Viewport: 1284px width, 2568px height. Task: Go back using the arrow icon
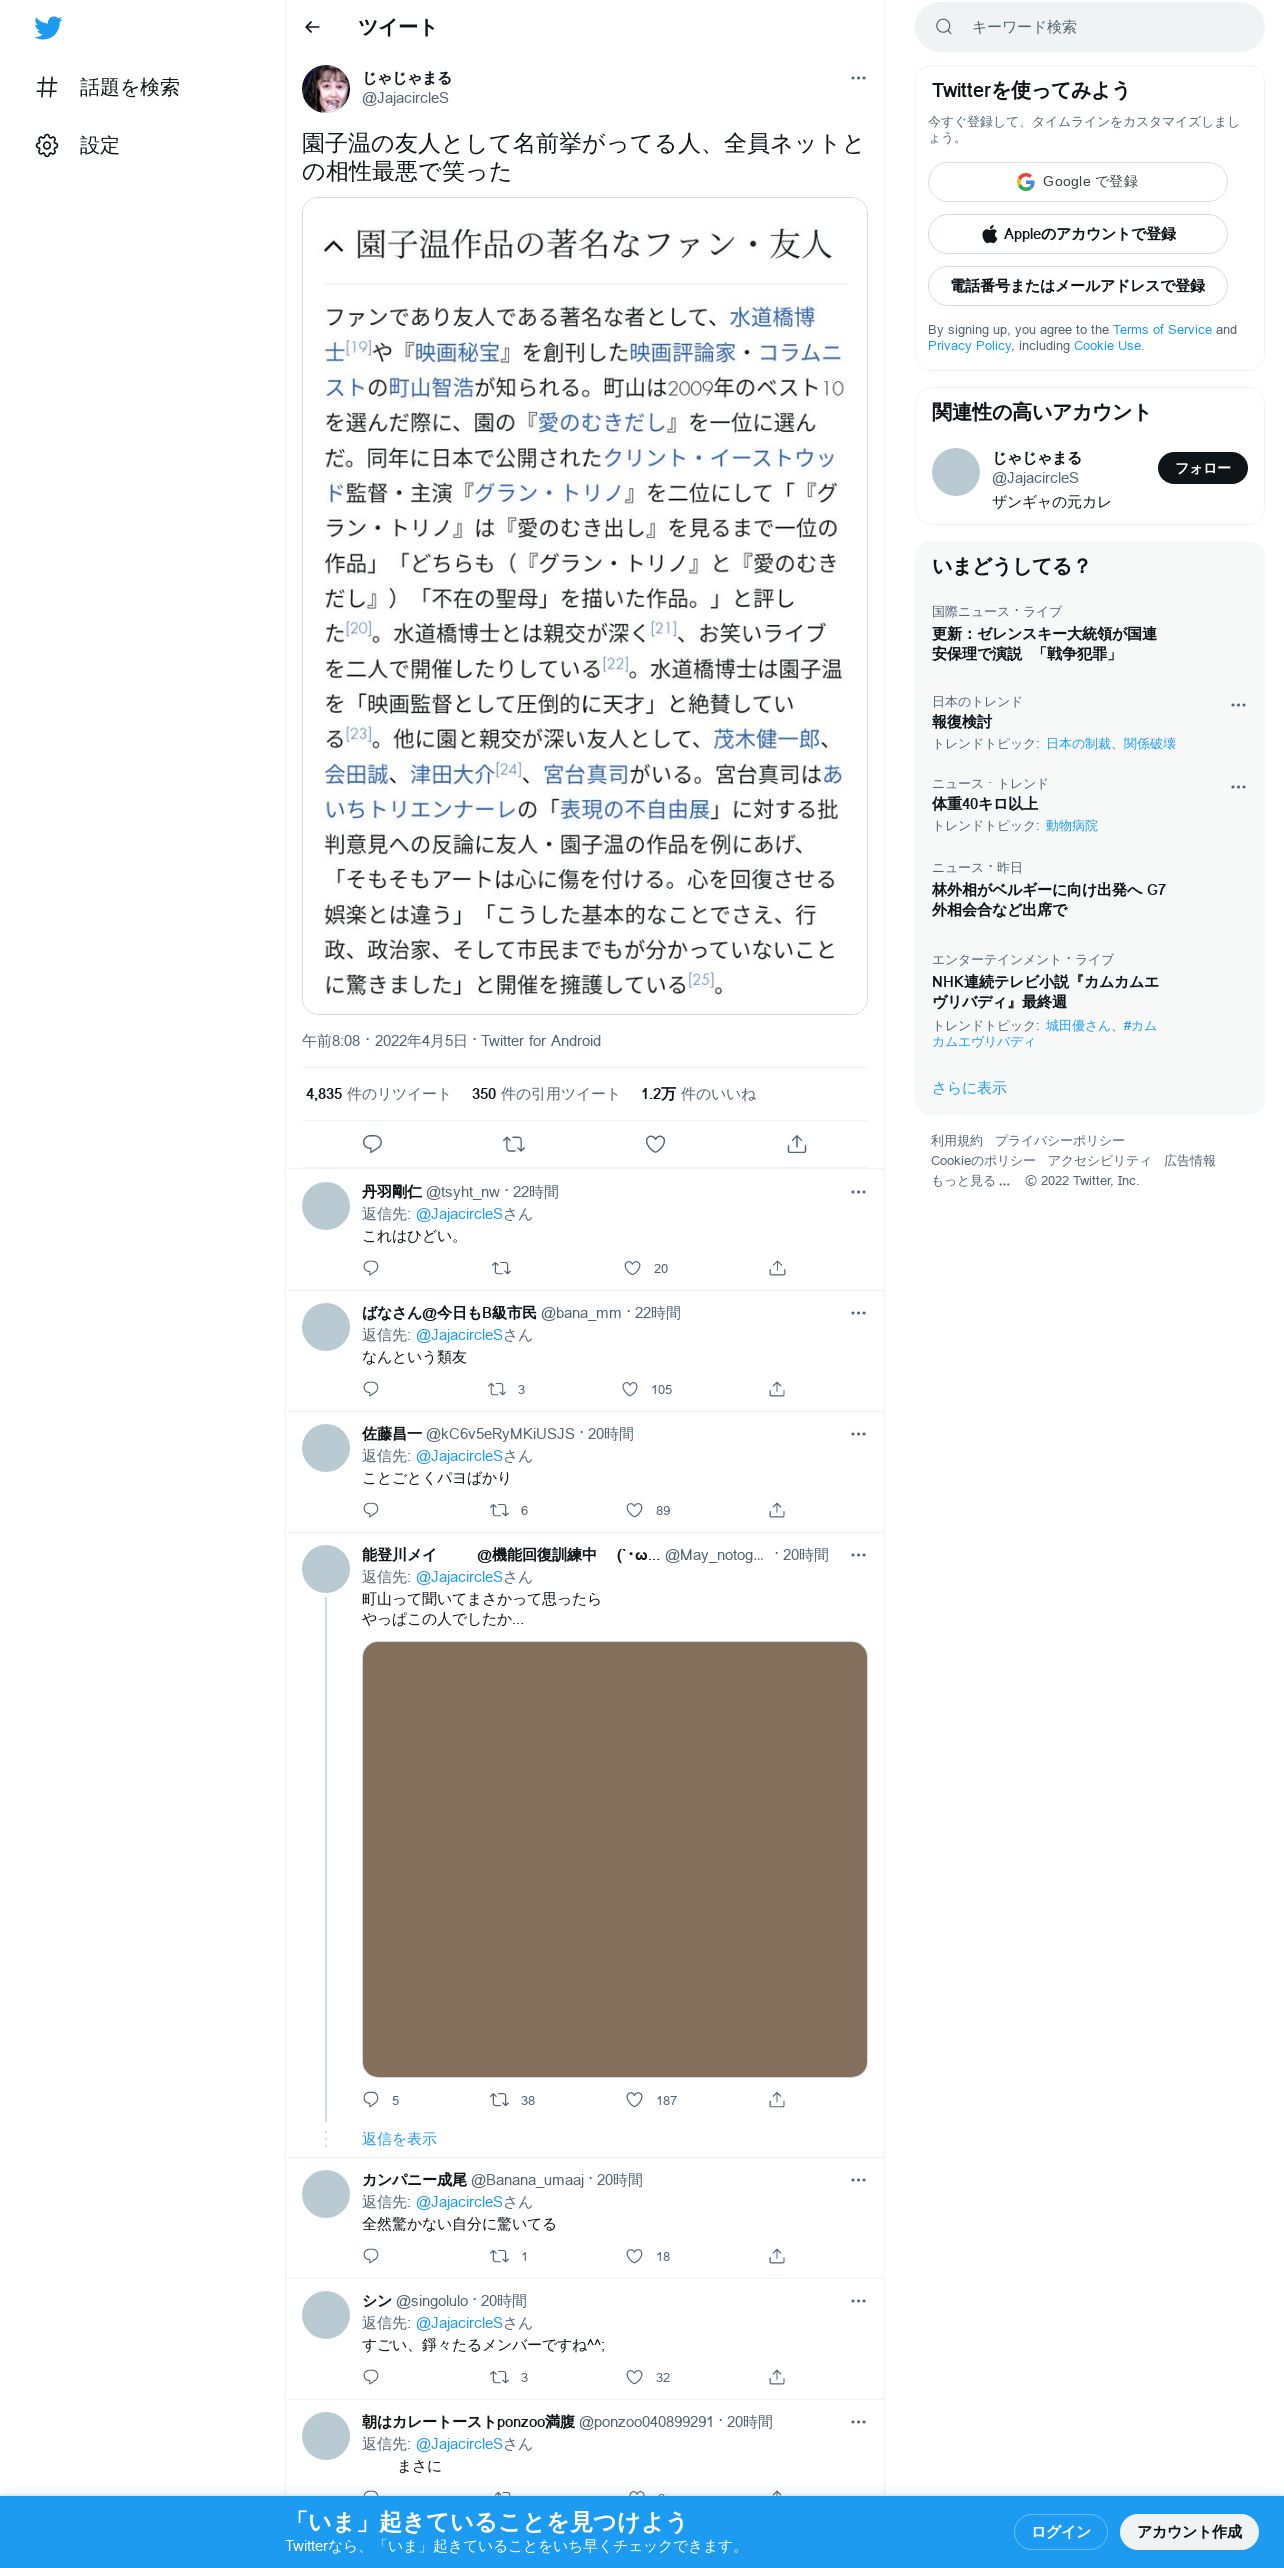pyautogui.click(x=312, y=27)
